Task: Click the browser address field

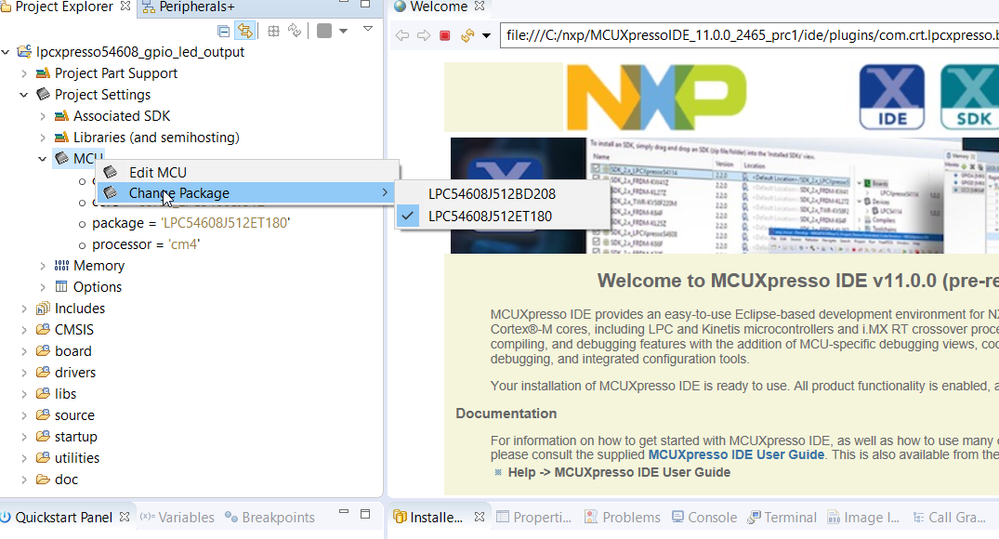Action: [750, 35]
